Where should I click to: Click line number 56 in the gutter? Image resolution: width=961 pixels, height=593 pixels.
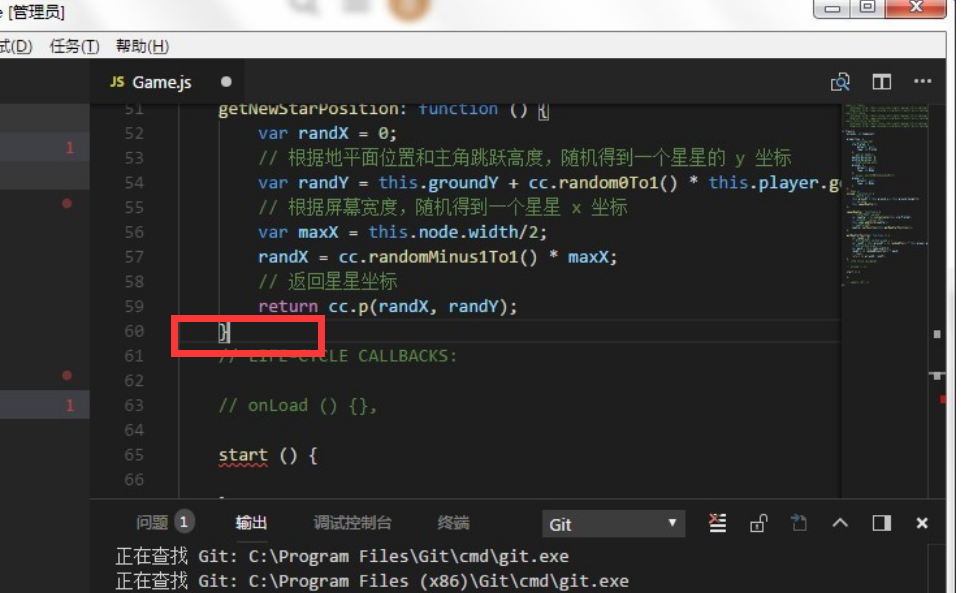pos(134,232)
